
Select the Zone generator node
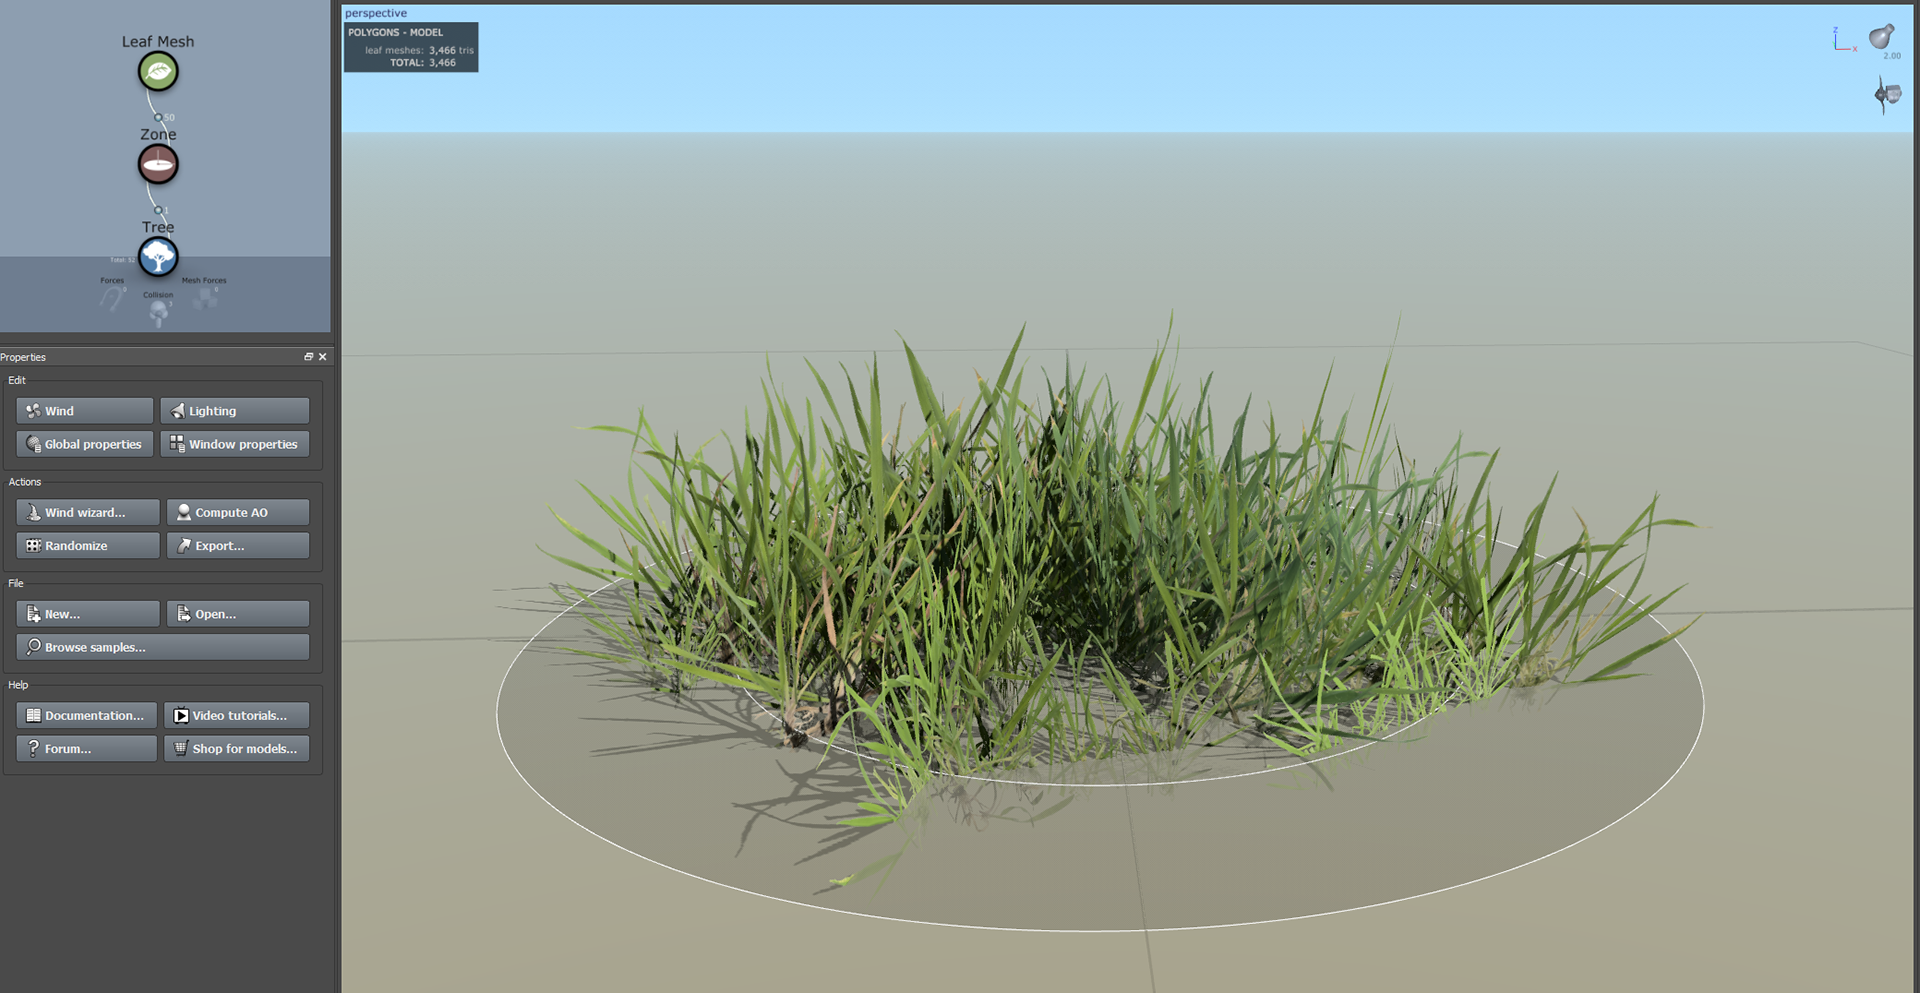tap(158, 165)
